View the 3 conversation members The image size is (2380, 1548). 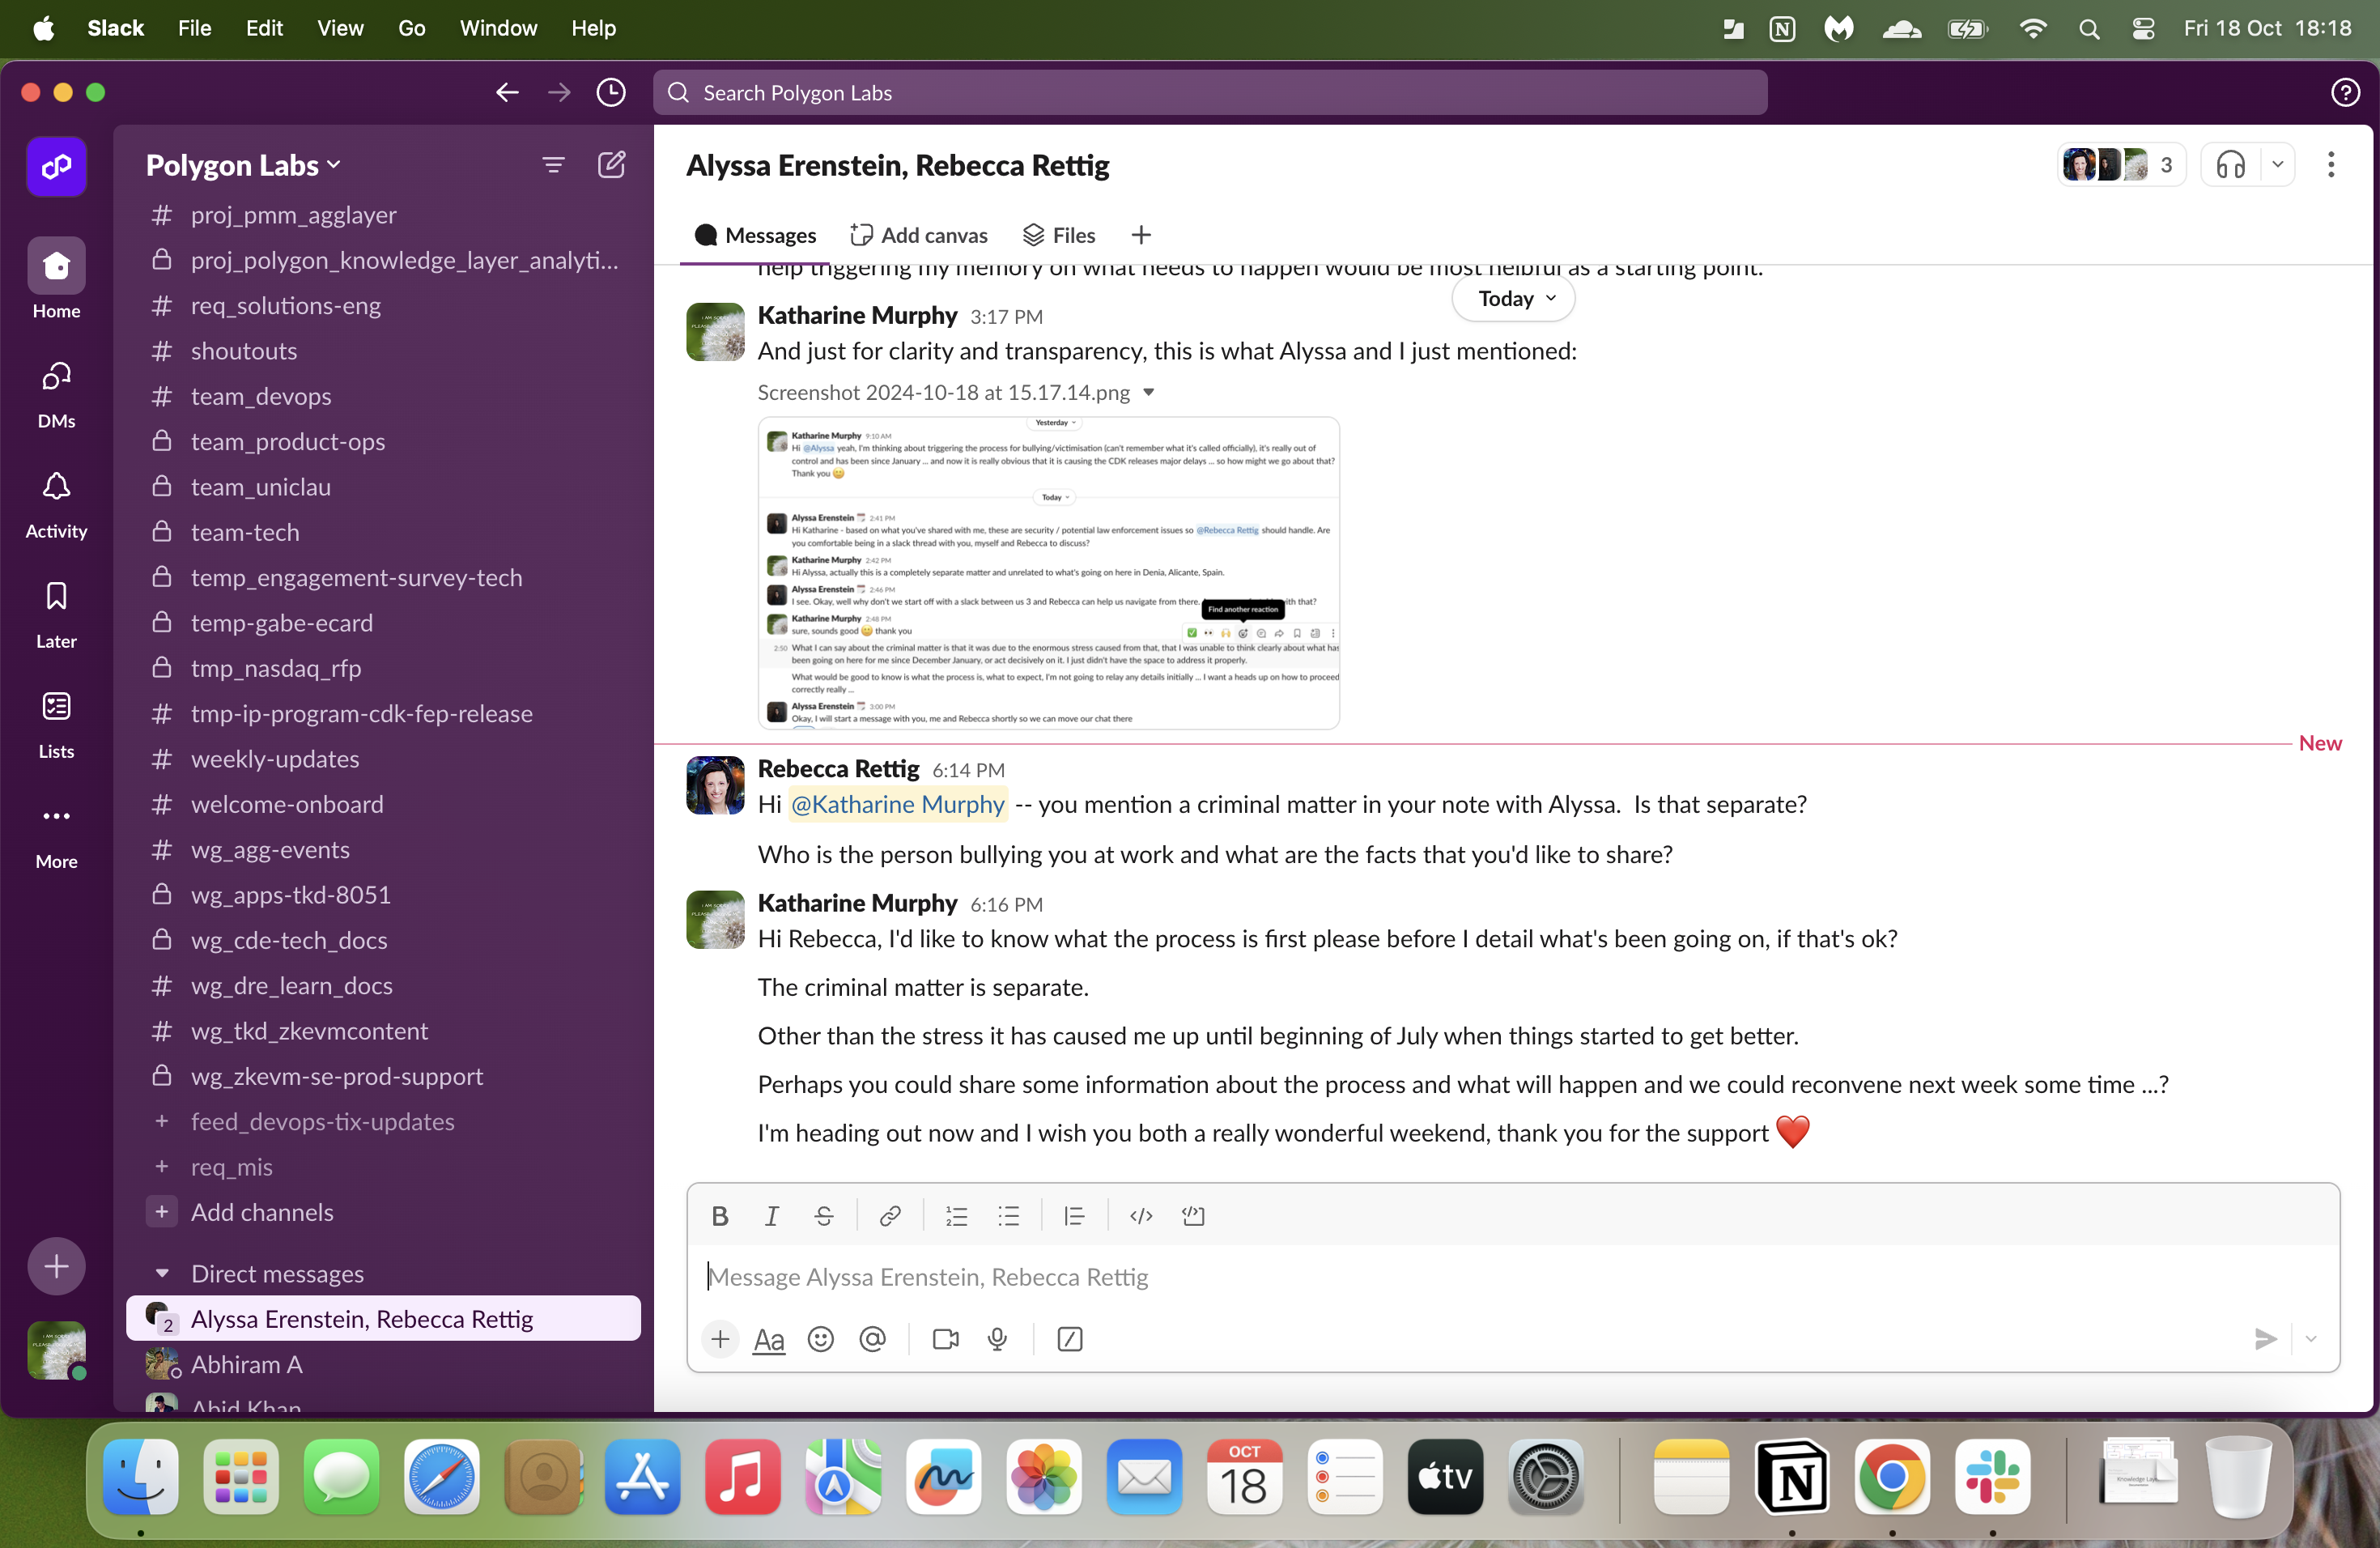2120,165
